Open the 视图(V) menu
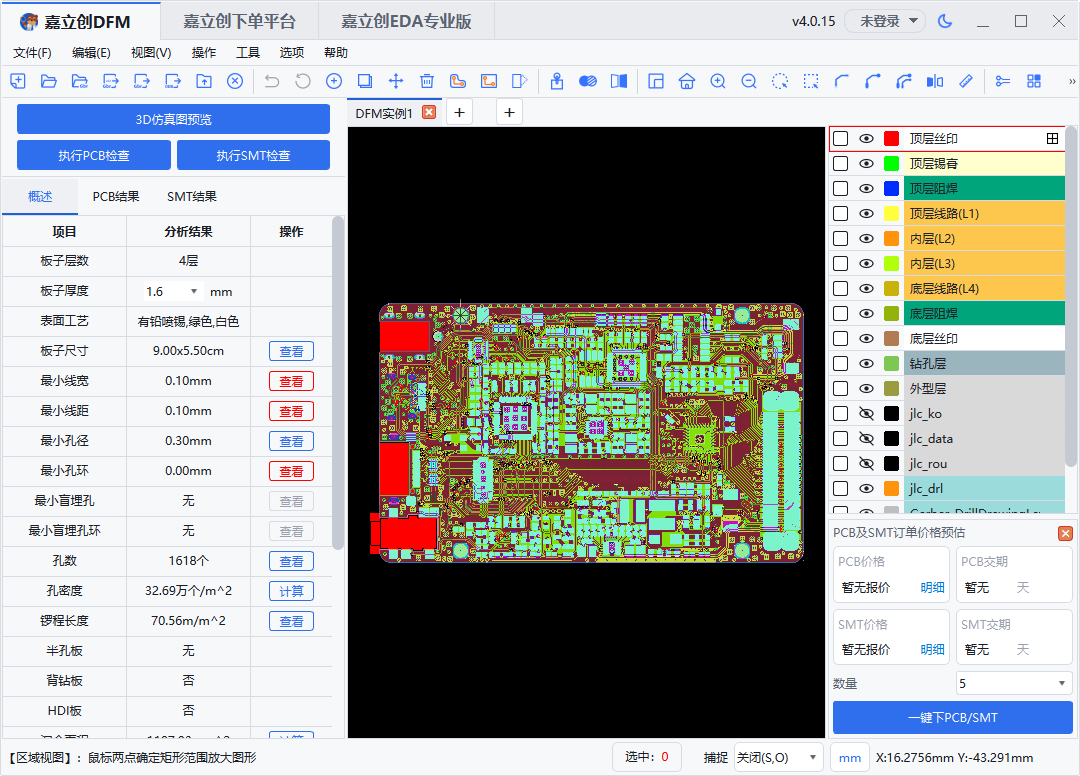The height and width of the screenshot is (776, 1080). [x=151, y=52]
